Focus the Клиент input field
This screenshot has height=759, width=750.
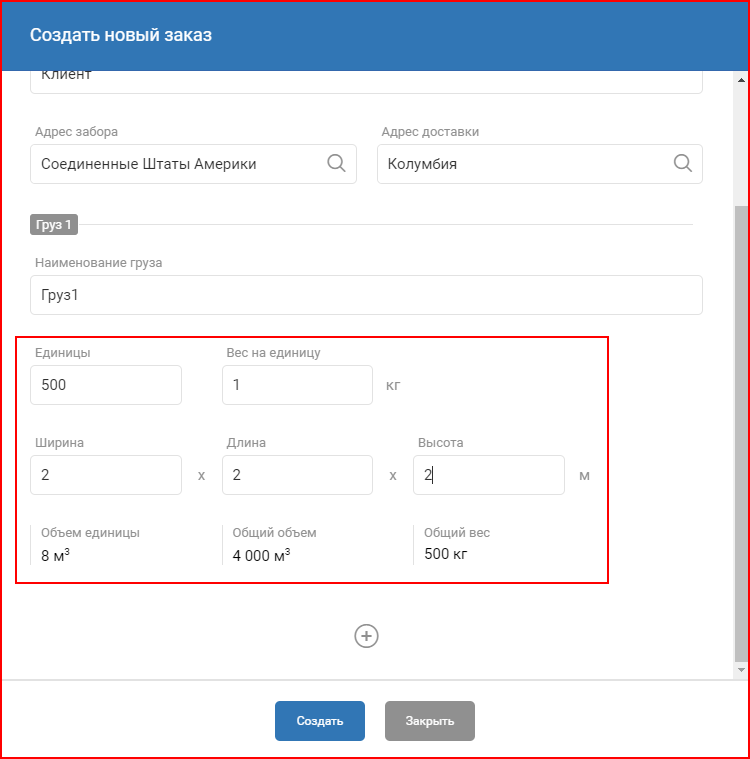tap(366, 81)
